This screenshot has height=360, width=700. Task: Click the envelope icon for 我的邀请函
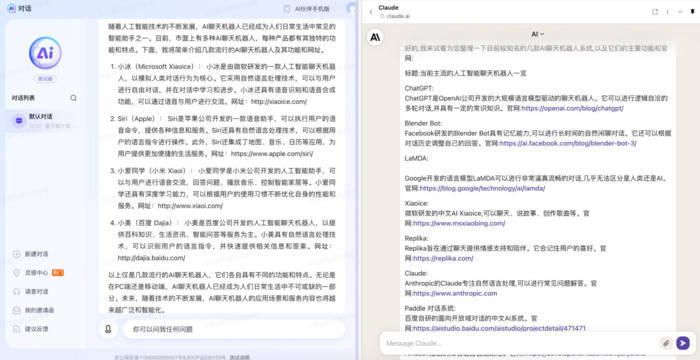point(17,310)
